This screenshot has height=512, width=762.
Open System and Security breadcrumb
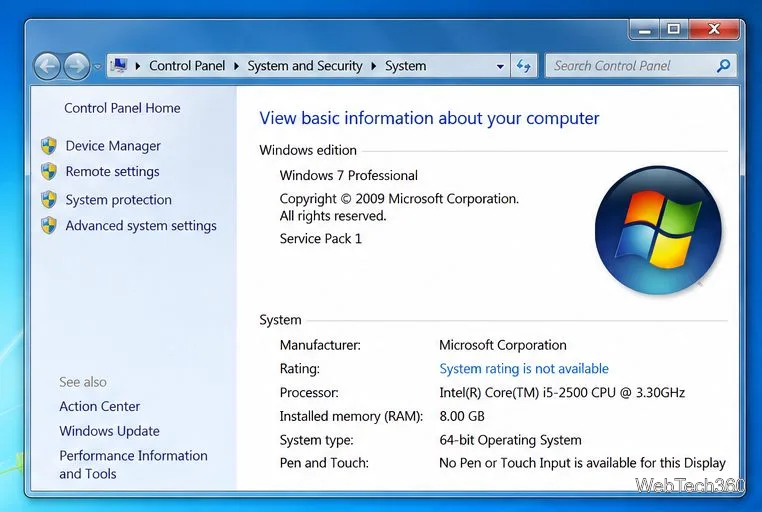(305, 66)
